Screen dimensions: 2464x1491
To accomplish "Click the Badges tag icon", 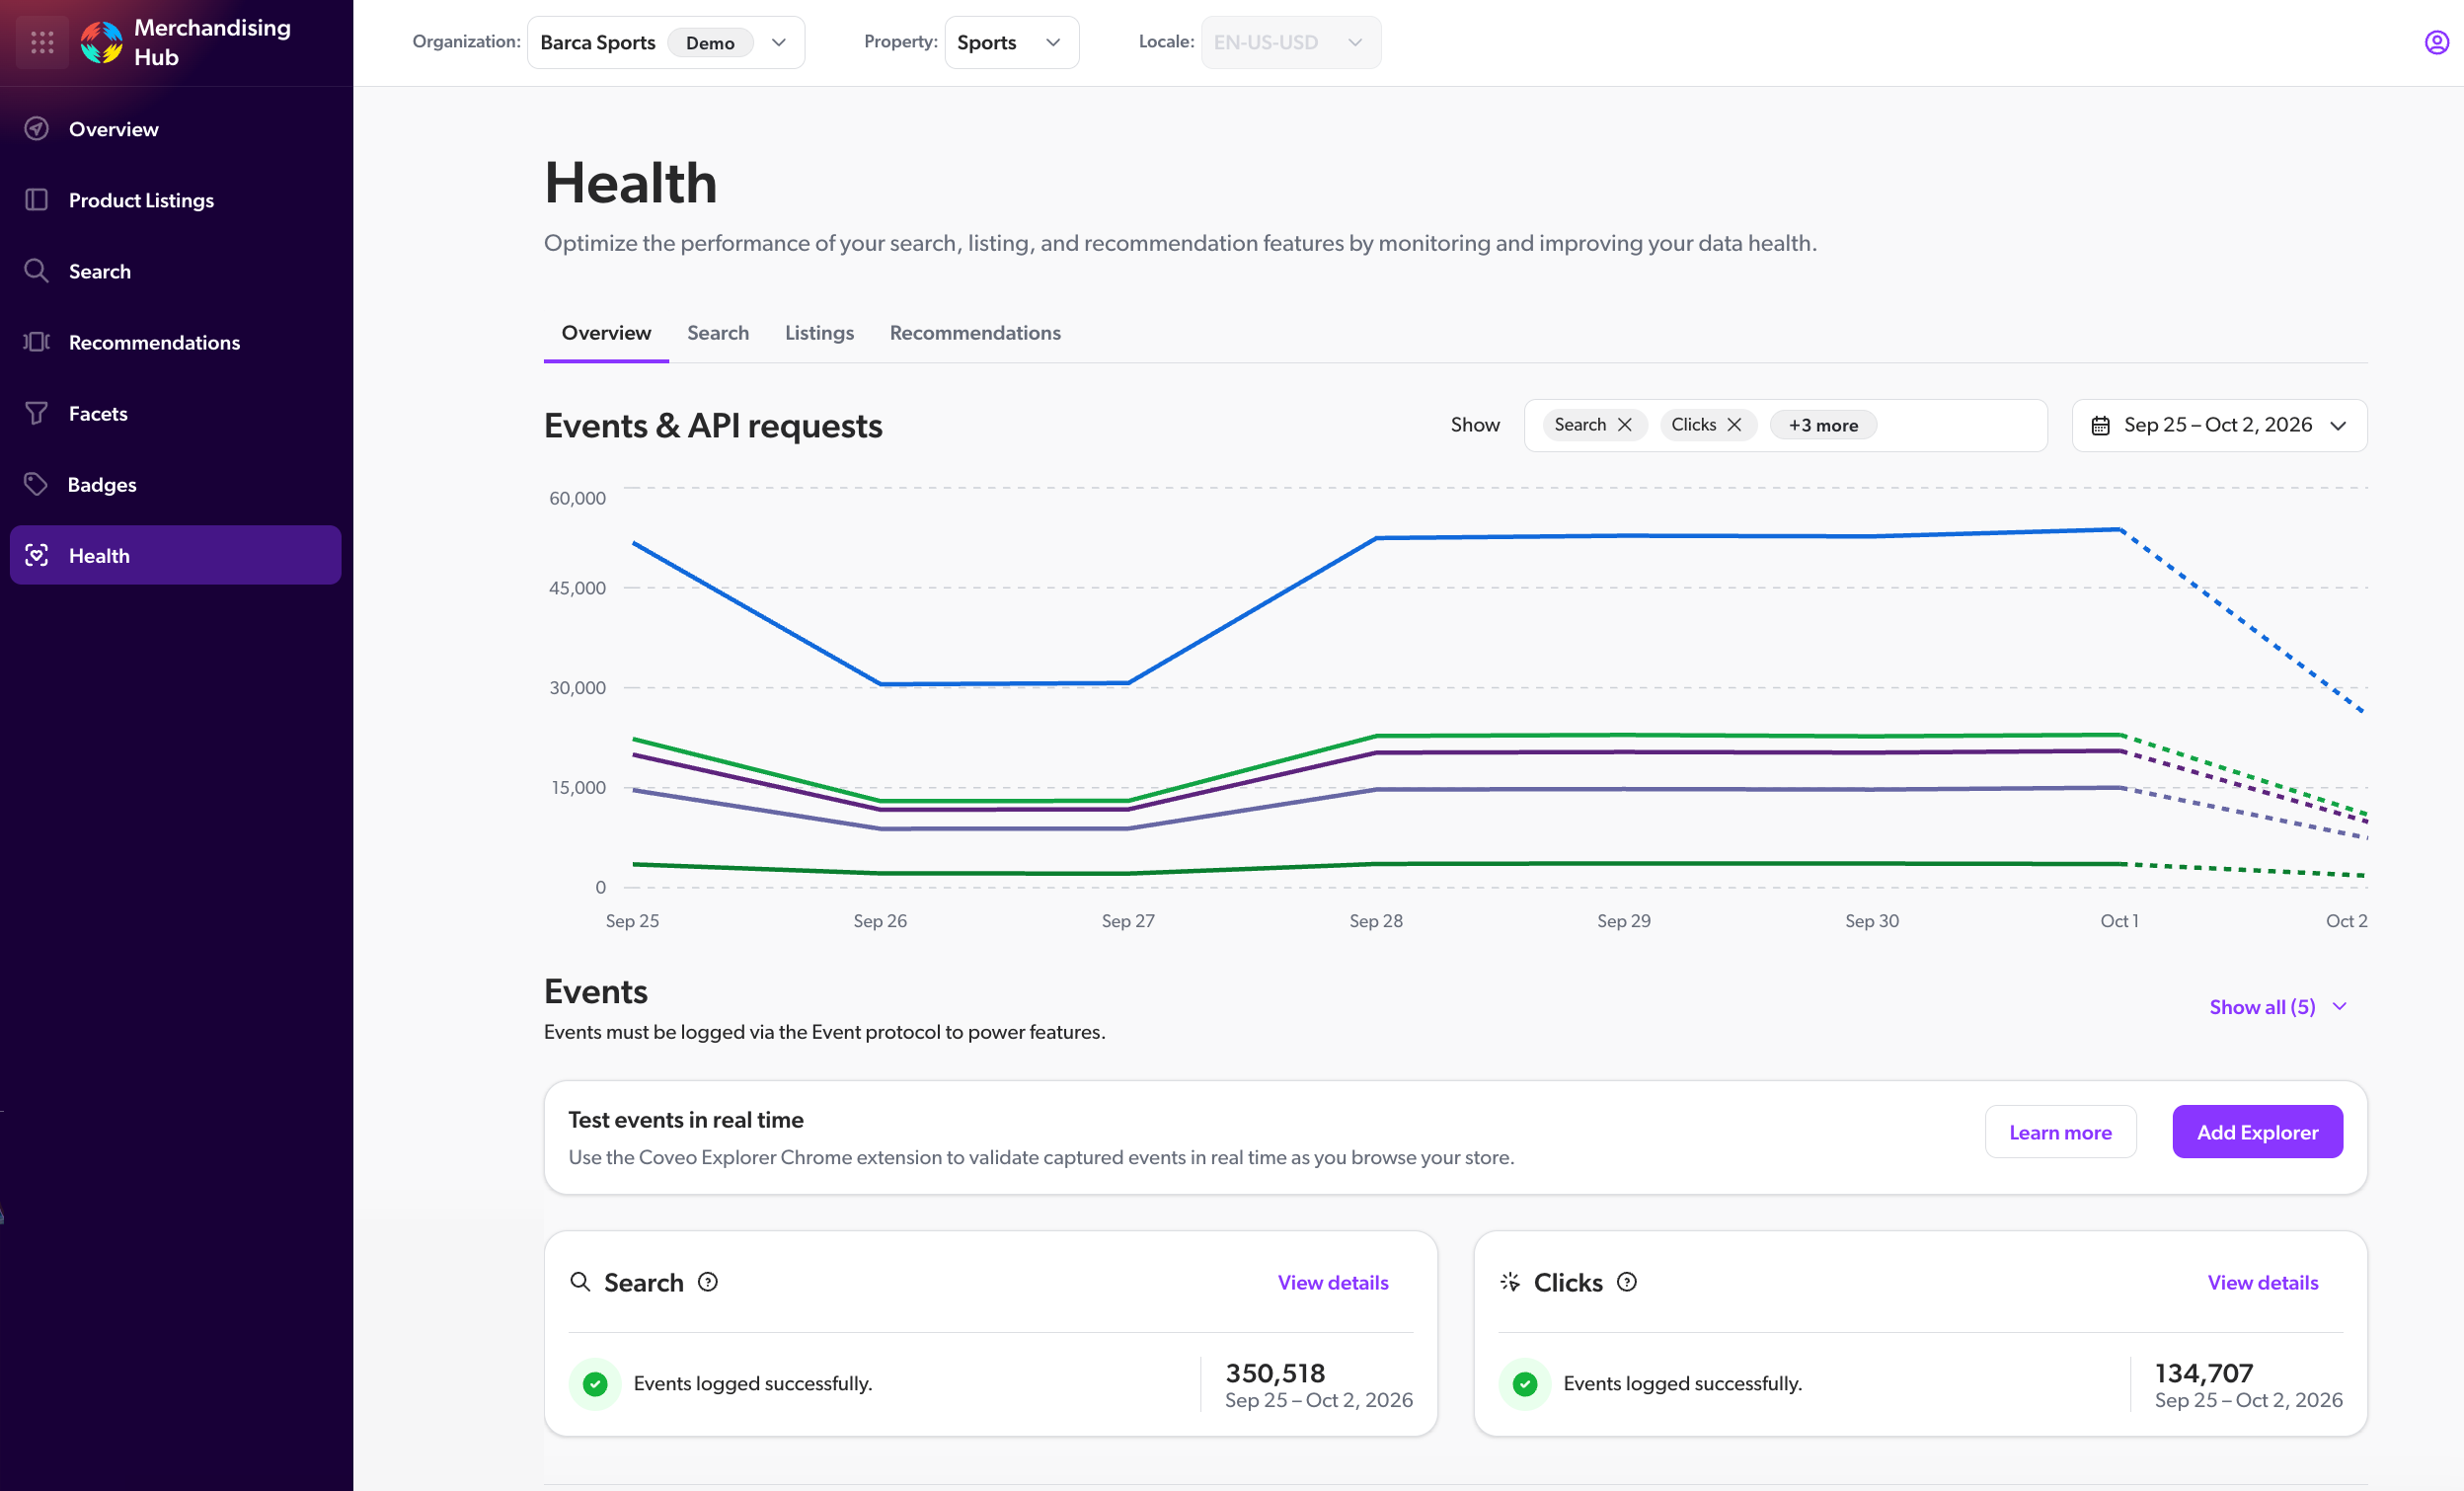I will (x=37, y=484).
